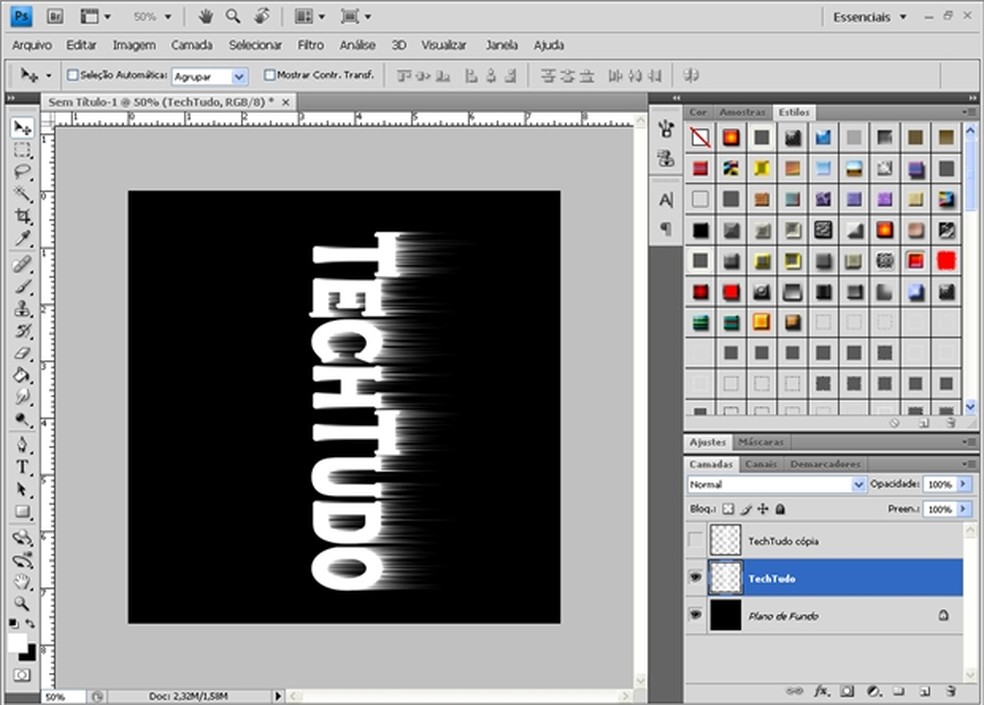Select the Eyedropper tool

tap(22, 238)
